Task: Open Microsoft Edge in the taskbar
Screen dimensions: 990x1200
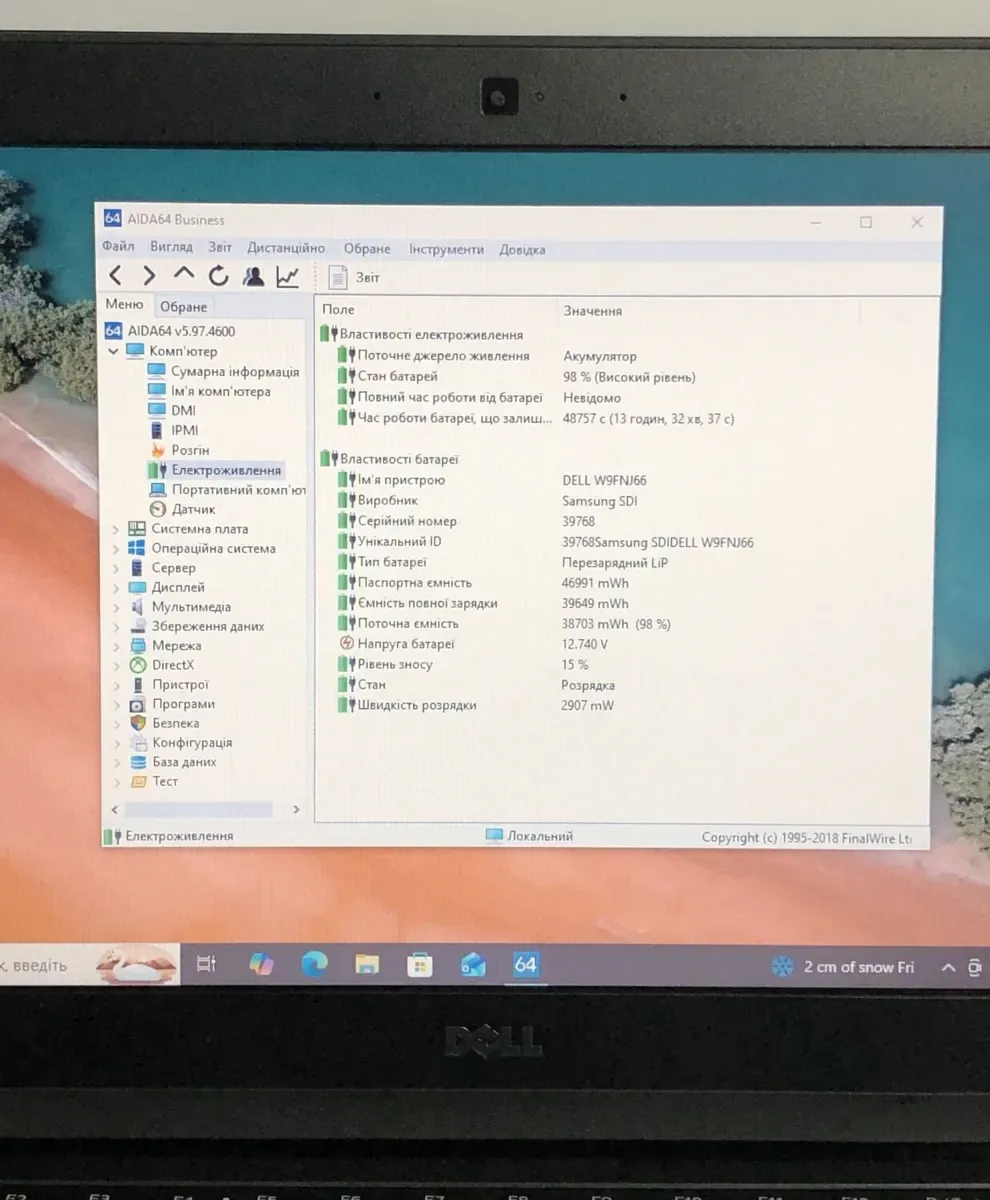Action: (314, 965)
